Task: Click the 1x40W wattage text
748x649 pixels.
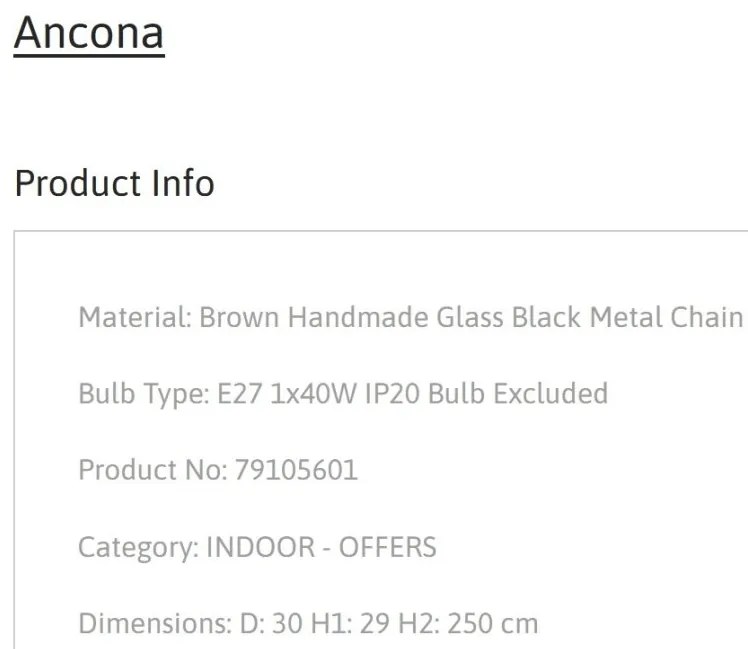Action: coord(313,394)
